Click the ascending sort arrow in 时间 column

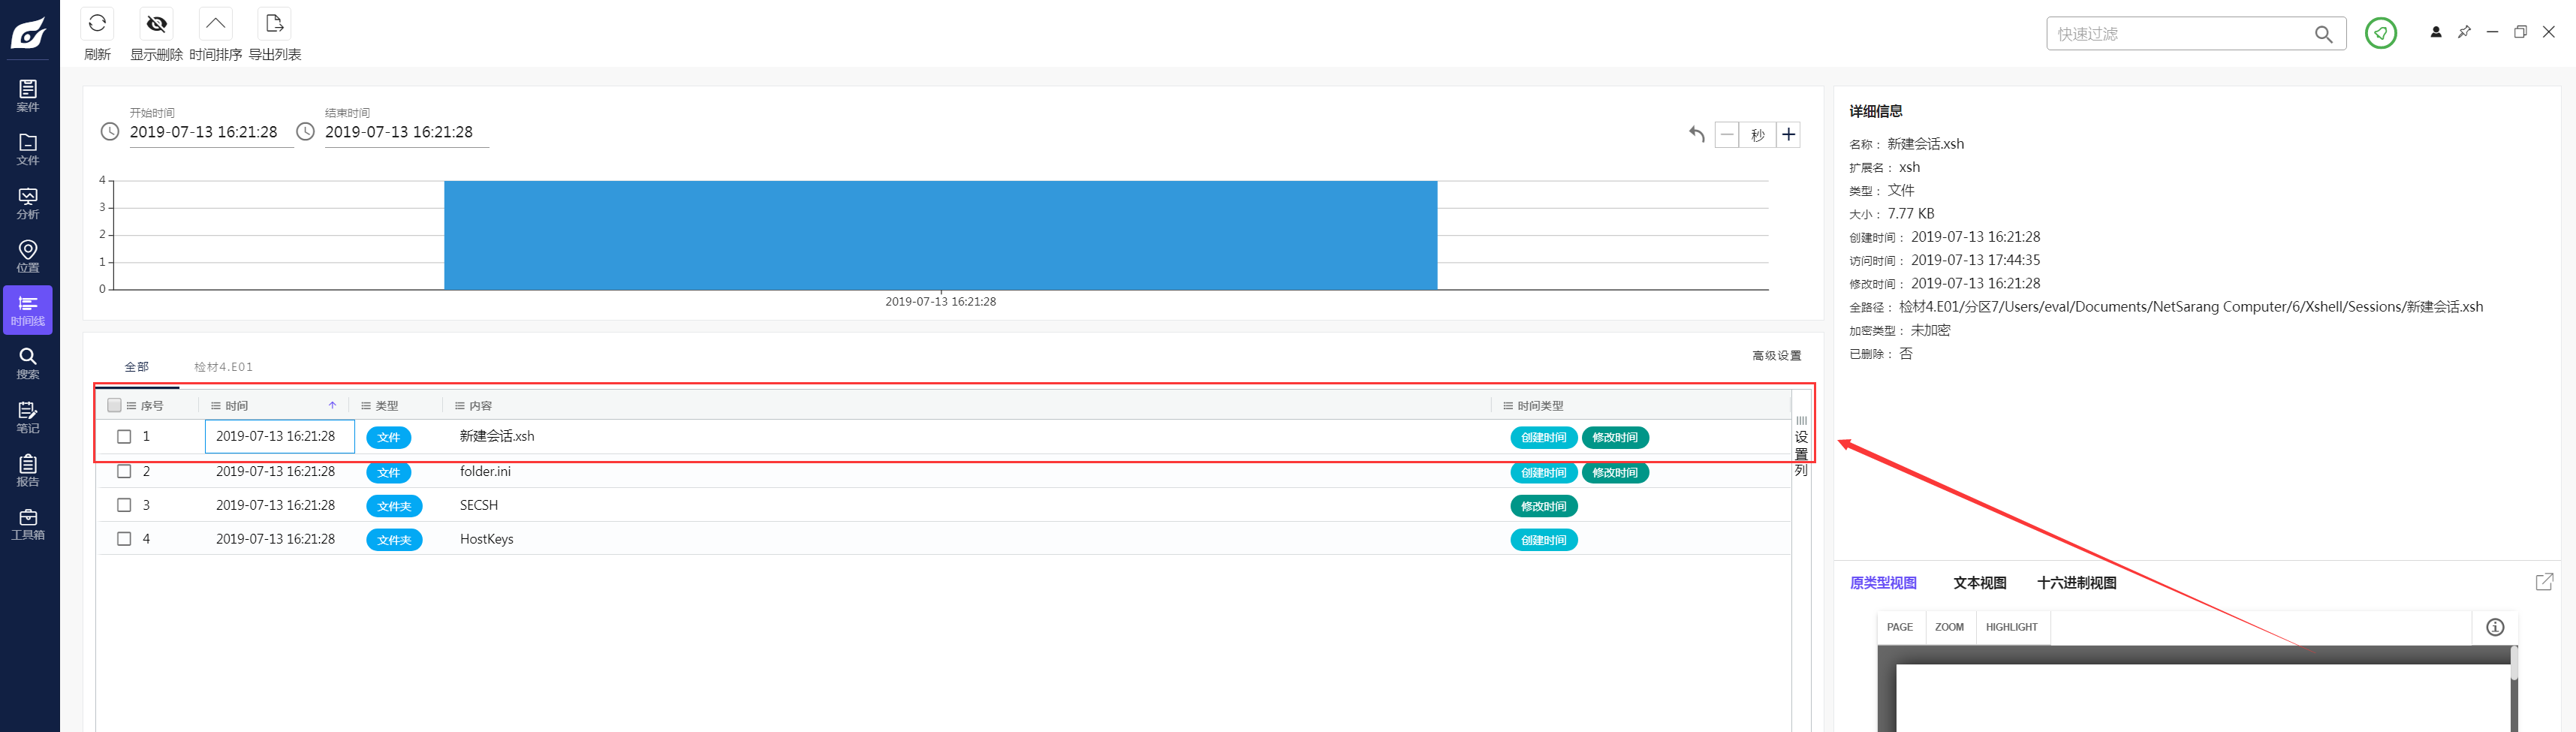click(332, 405)
